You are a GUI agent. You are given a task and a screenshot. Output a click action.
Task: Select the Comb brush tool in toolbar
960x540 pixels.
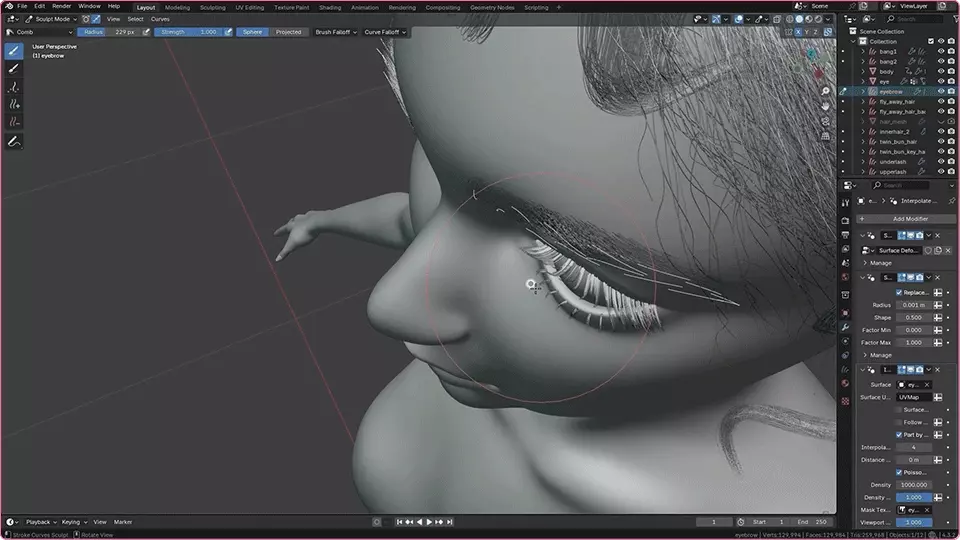(x=13, y=51)
